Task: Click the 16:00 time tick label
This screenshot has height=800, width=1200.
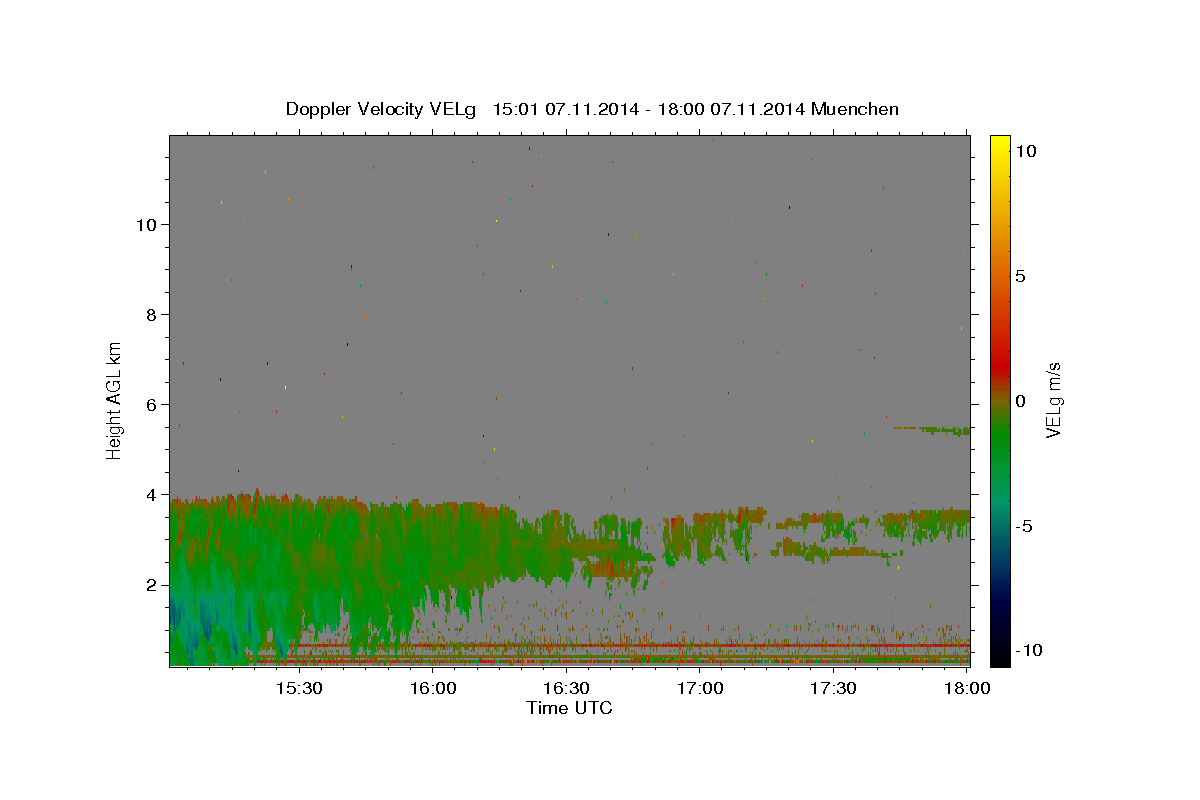Action: pos(432,688)
